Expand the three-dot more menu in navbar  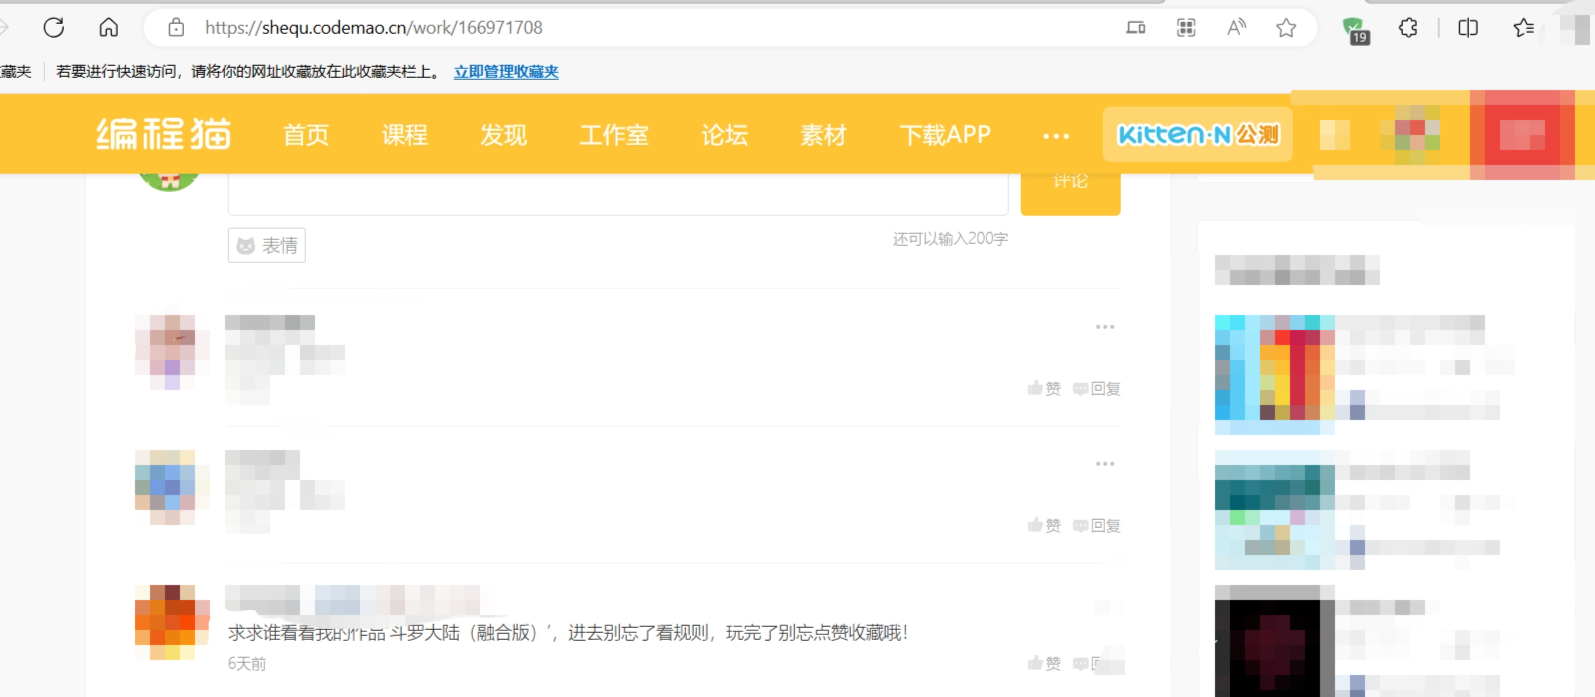1055,135
